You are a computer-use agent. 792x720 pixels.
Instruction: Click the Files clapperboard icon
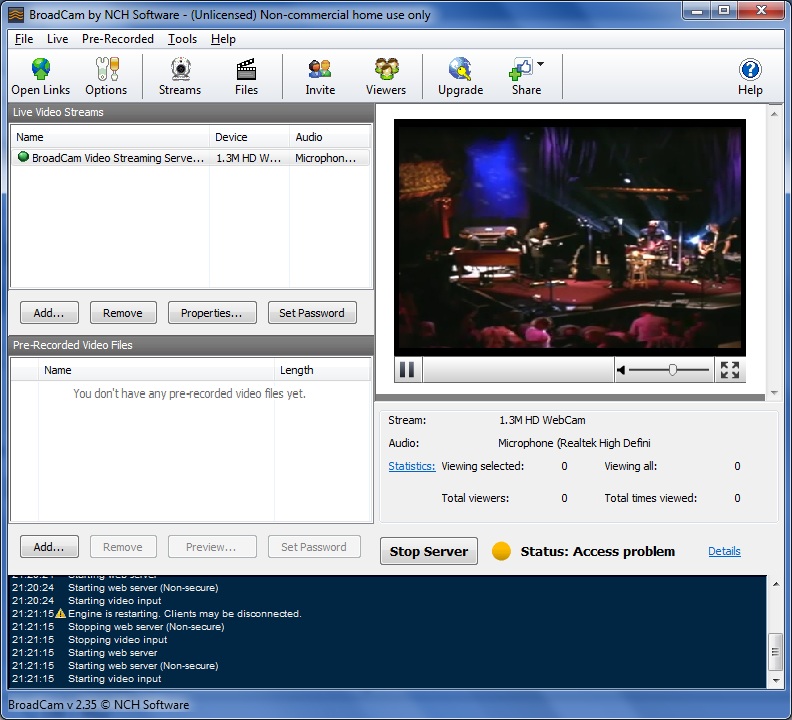point(246,69)
